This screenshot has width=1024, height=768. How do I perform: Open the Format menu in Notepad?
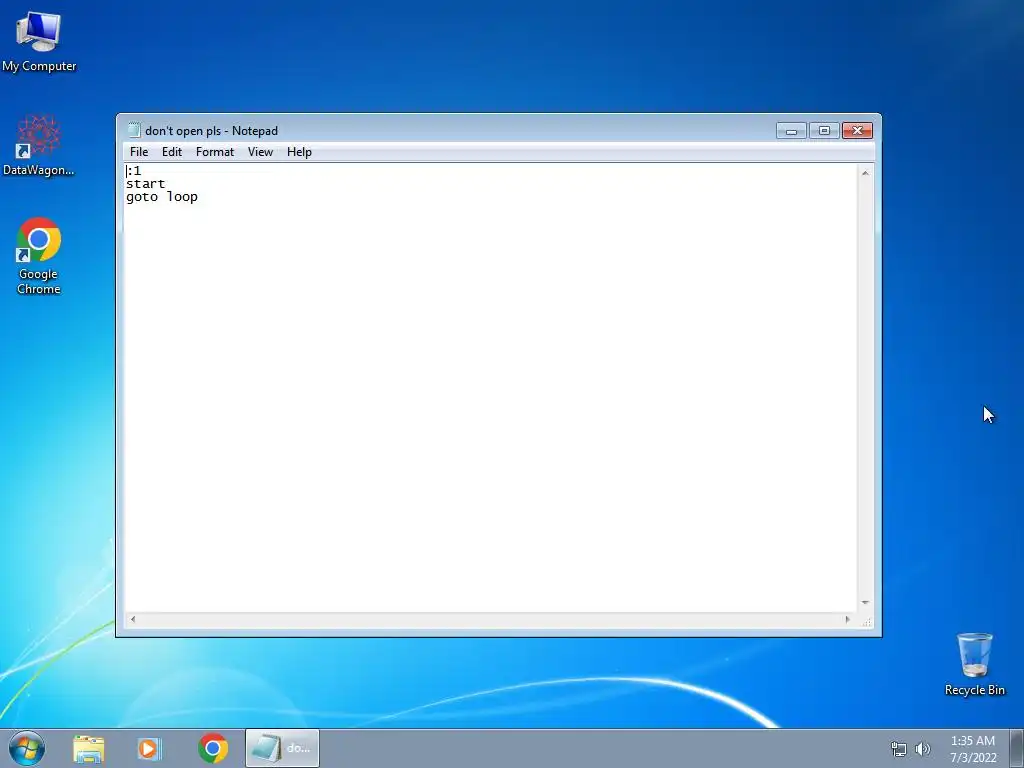[x=215, y=152]
